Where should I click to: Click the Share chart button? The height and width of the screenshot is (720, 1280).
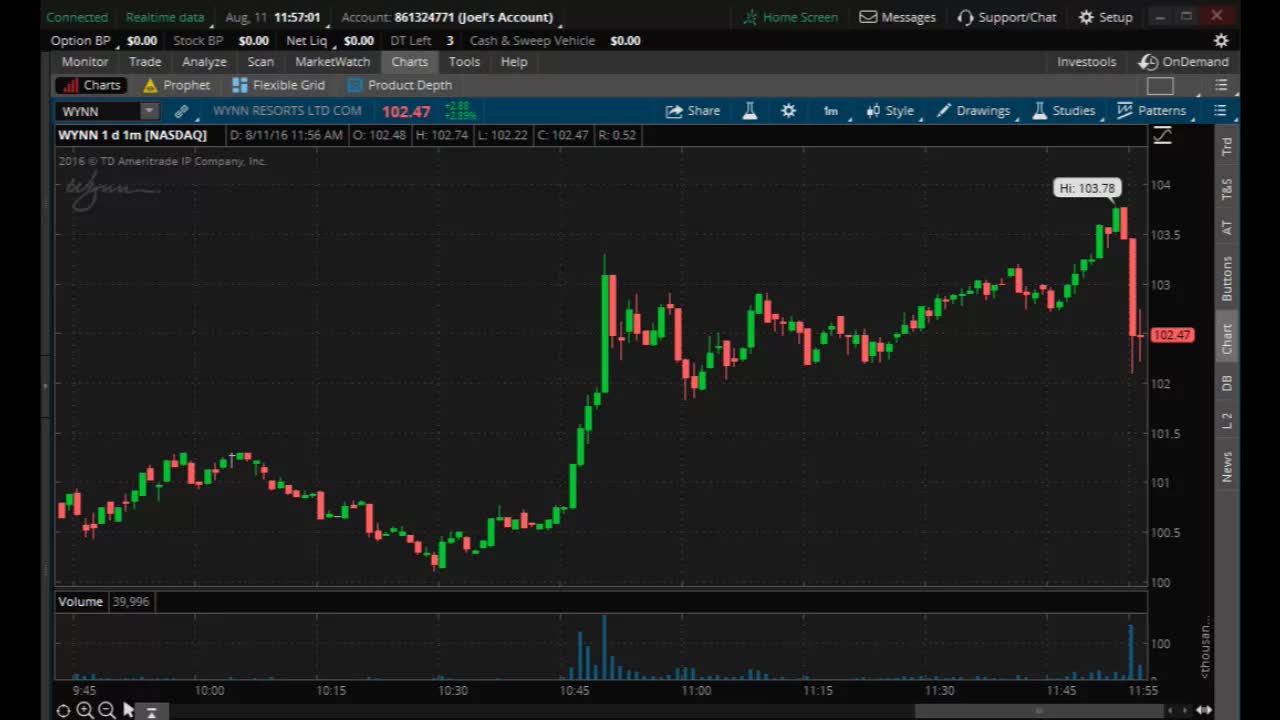click(692, 111)
